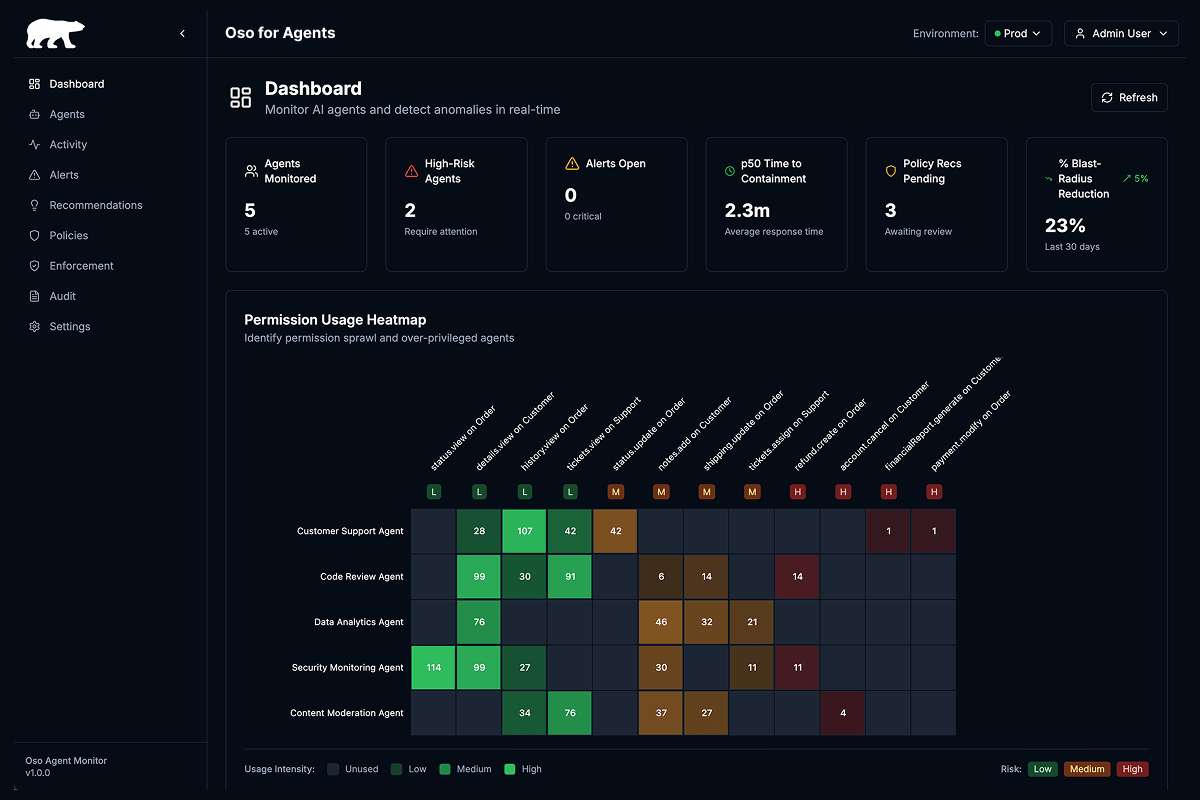Image resolution: width=1200 pixels, height=800 pixels.
Task: Expand the Admin User menu
Action: click(x=1121, y=33)
